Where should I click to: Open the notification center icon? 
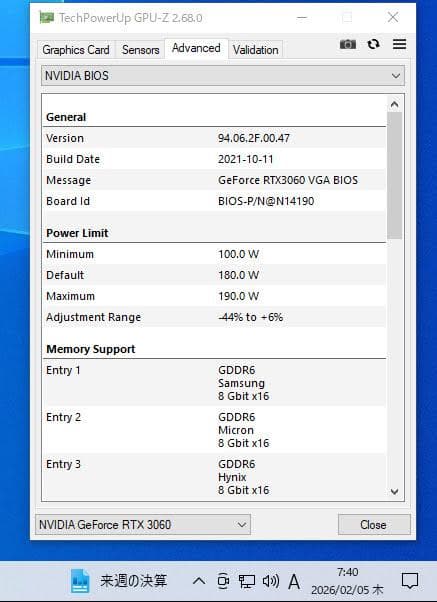[410, 581]
